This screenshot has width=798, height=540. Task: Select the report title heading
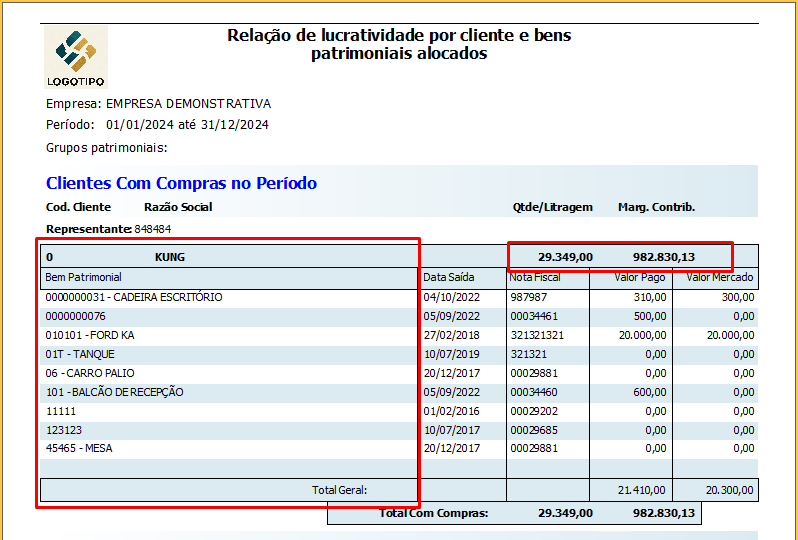pyautogui.click(x=399, y=44)
